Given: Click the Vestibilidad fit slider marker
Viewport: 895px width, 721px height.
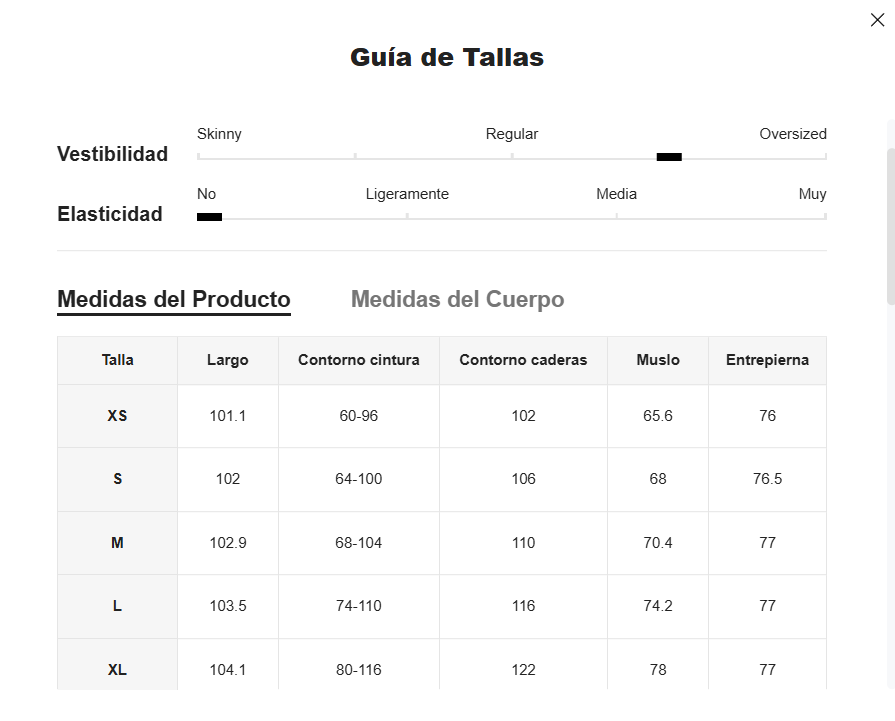Looking at the screenshot, I should click(669, 157).
